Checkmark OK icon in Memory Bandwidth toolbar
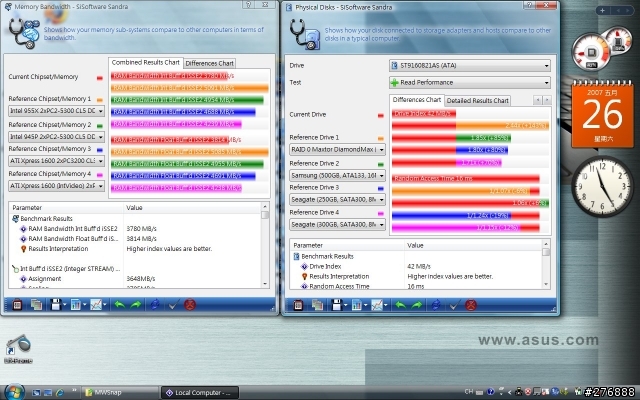Screen dimensions: 640x400 (173, 304)
